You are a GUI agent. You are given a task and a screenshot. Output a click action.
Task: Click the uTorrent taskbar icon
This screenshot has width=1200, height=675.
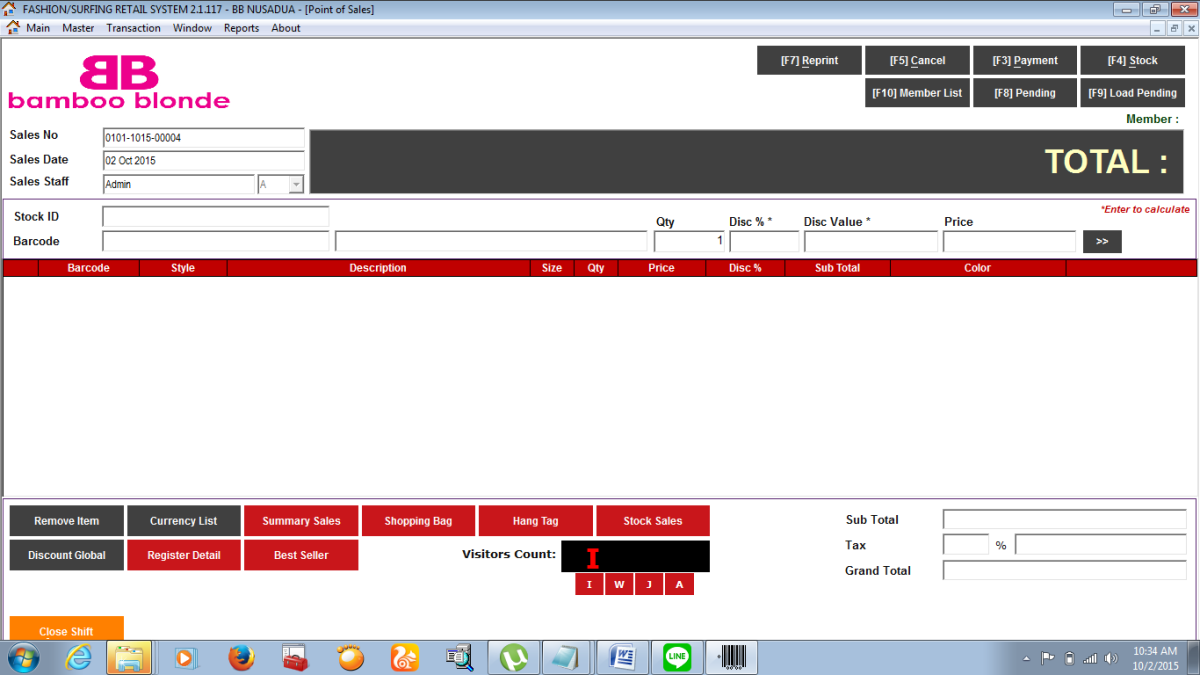pyautogui.click(x=514, y=657)
